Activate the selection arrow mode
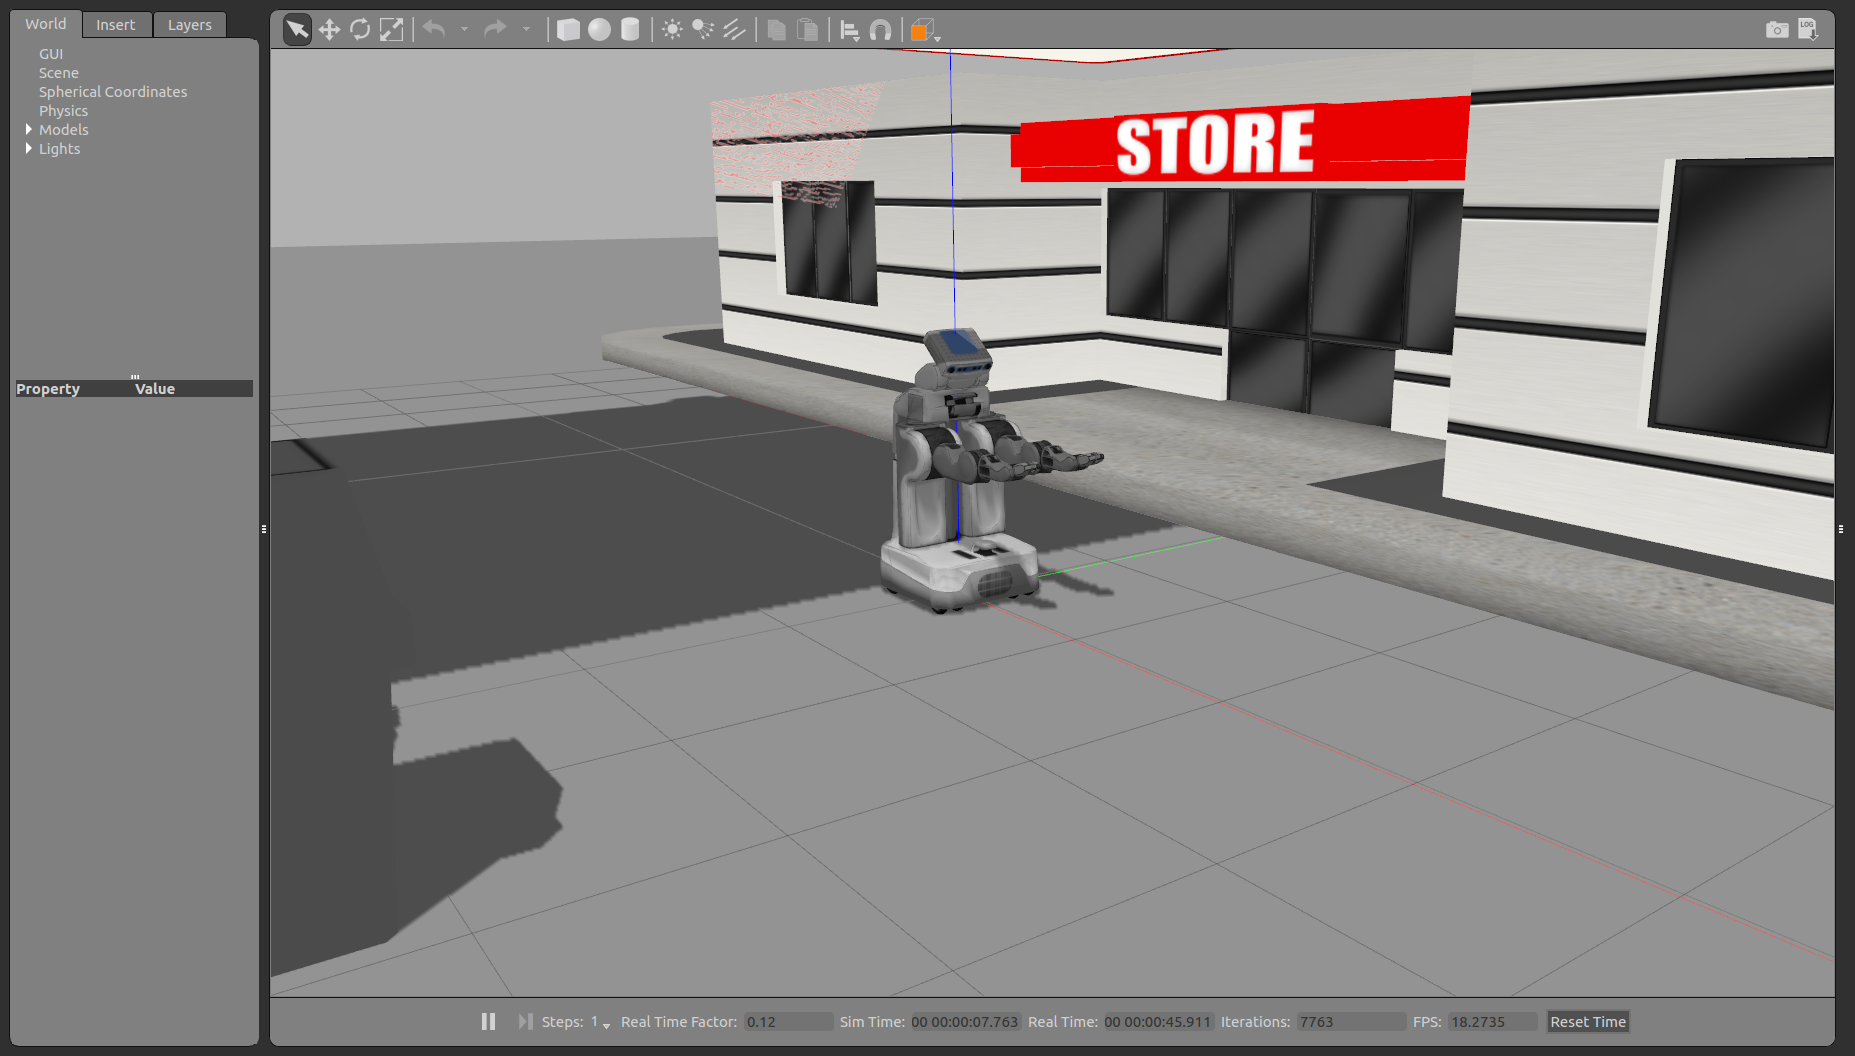This screenshot has height=1056, width=1855. coord(297,30)
